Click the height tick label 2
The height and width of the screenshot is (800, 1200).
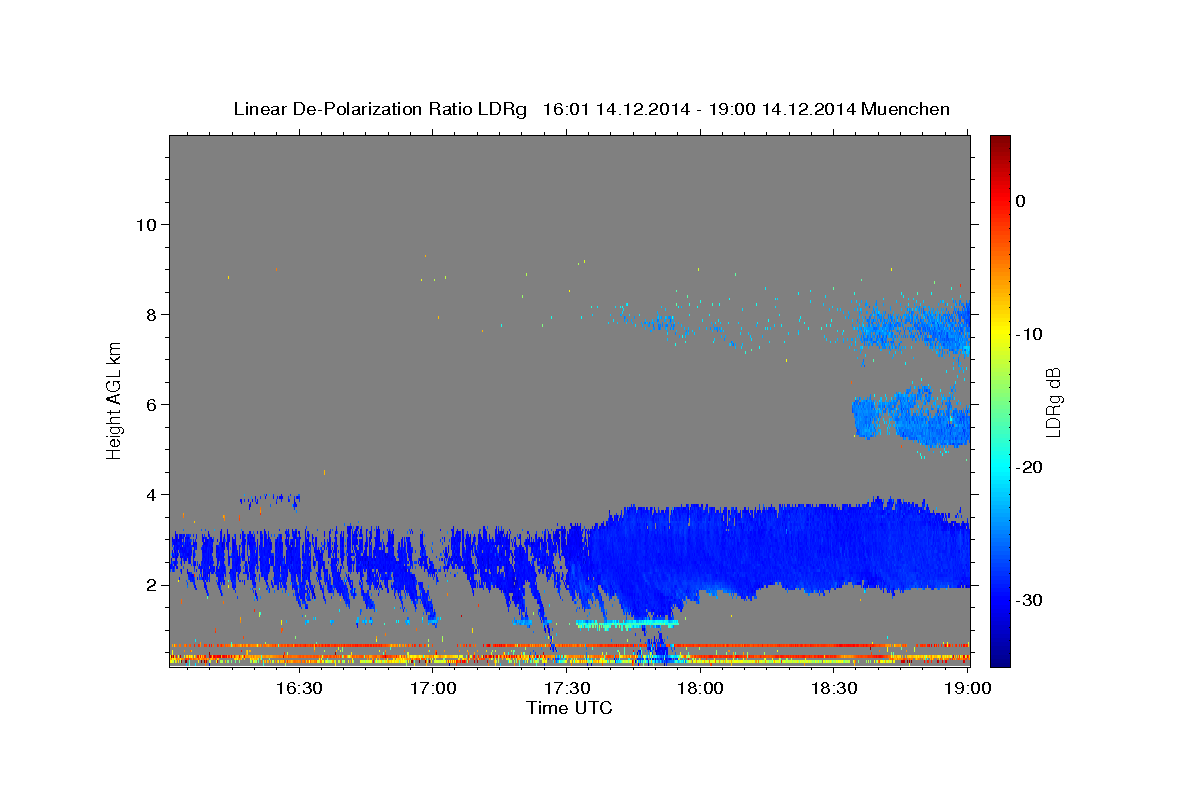(152, 585)
